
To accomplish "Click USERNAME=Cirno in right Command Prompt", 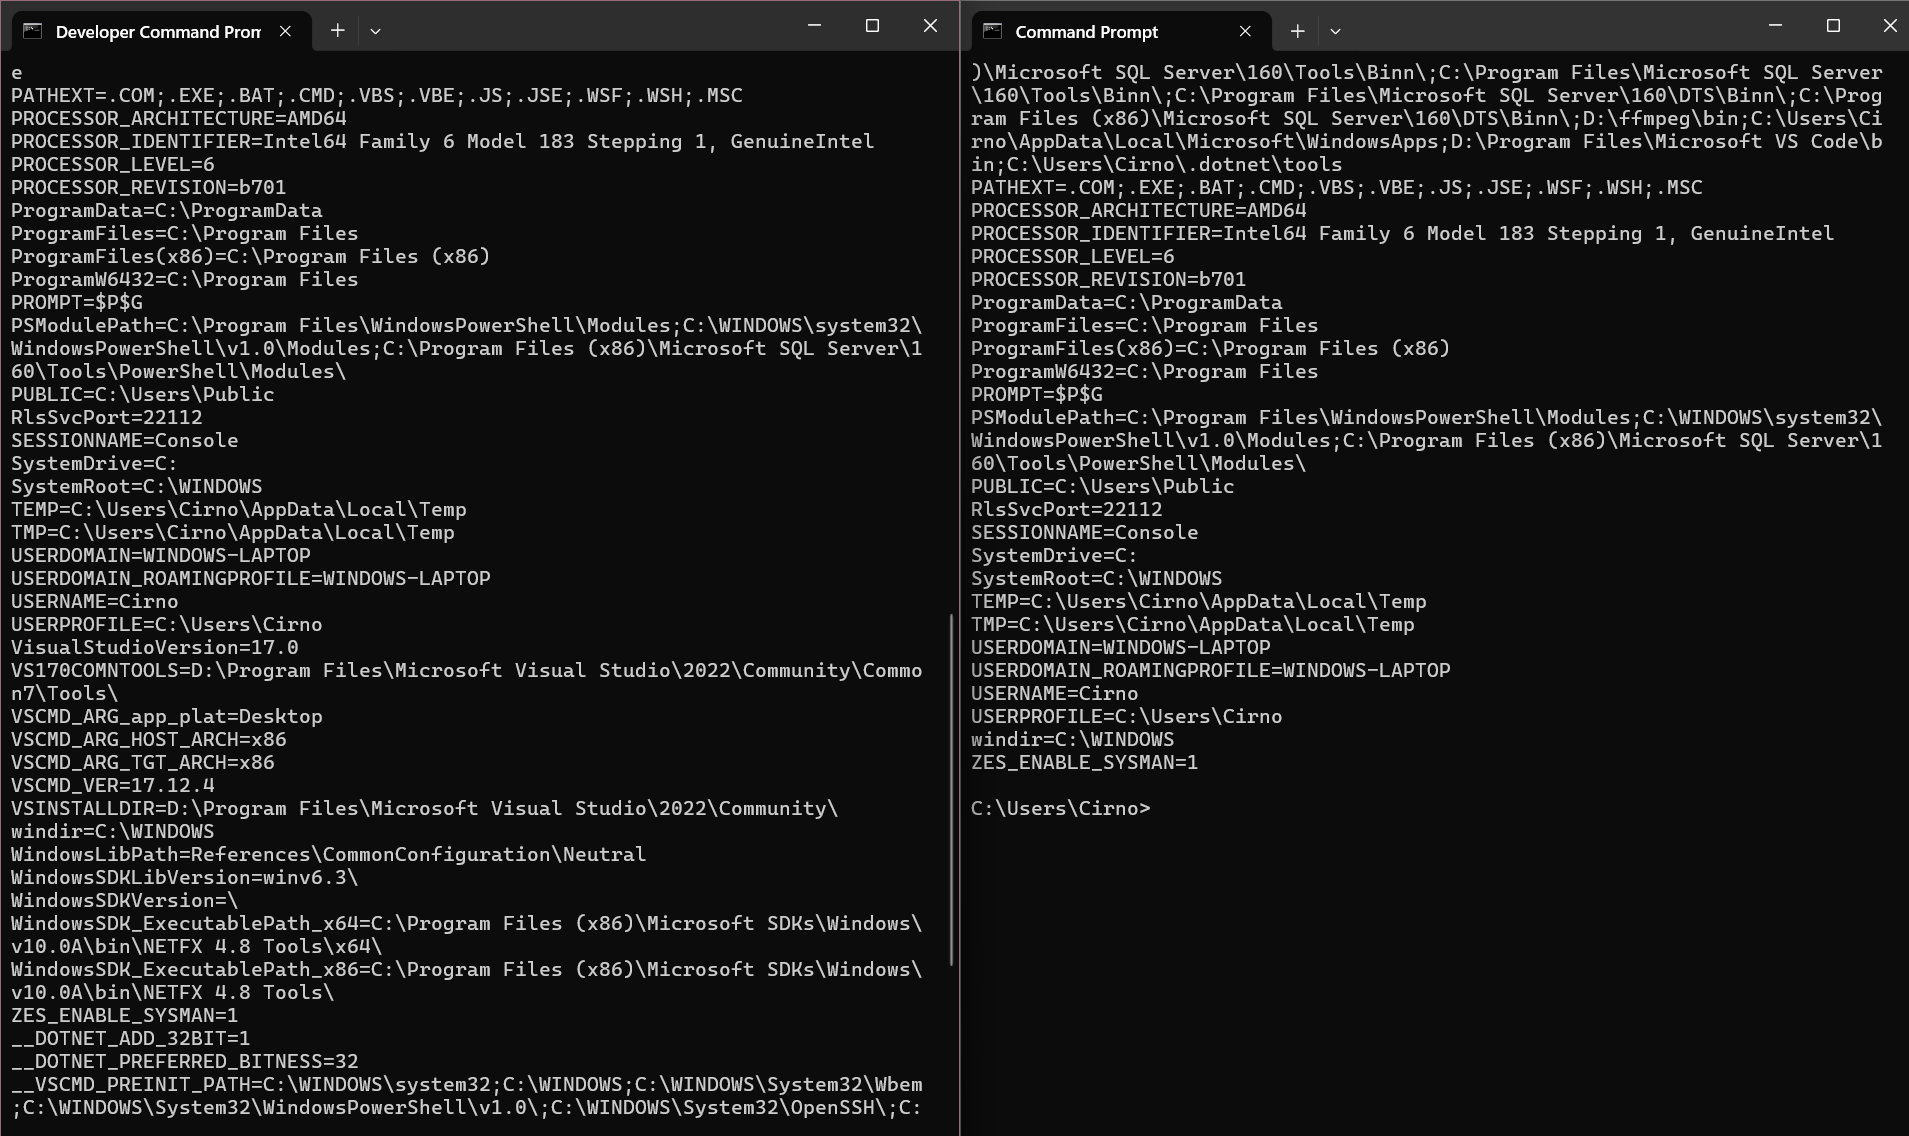I will 1055,693.
